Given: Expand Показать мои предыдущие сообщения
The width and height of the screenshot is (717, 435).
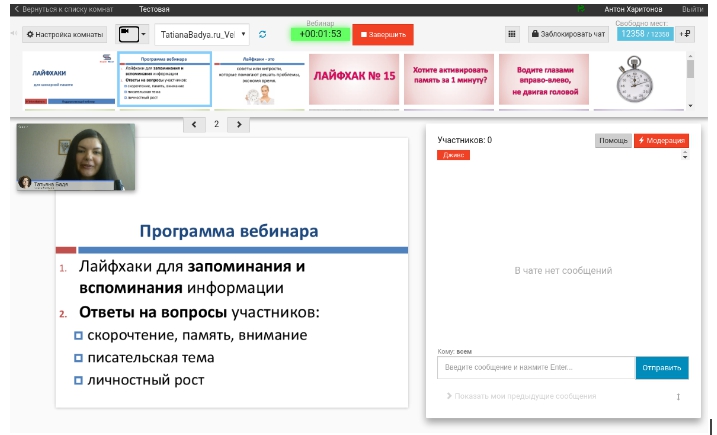Looking at the screenshot, I should point(525,396).
